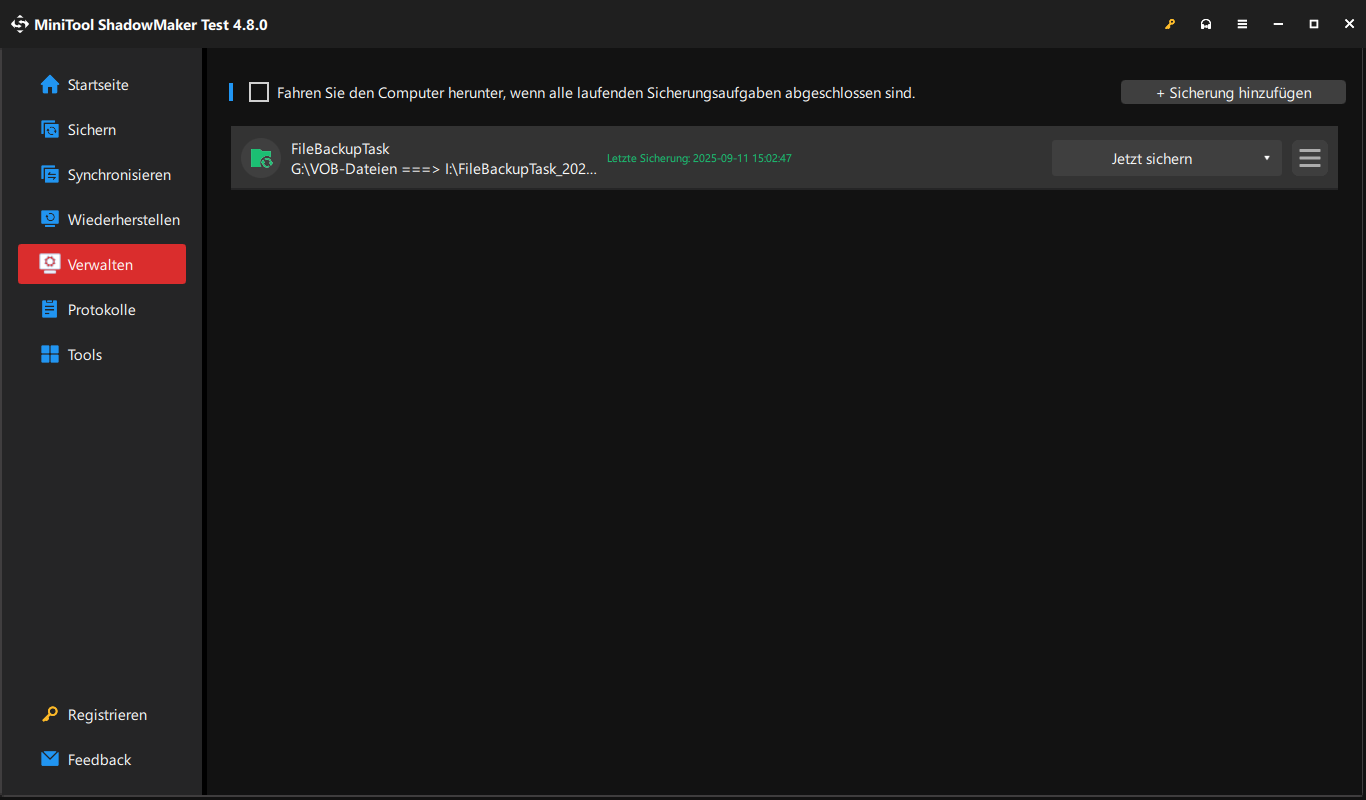
Task: Open the FileBackupTask options menu
Action: click(1309, 157)
